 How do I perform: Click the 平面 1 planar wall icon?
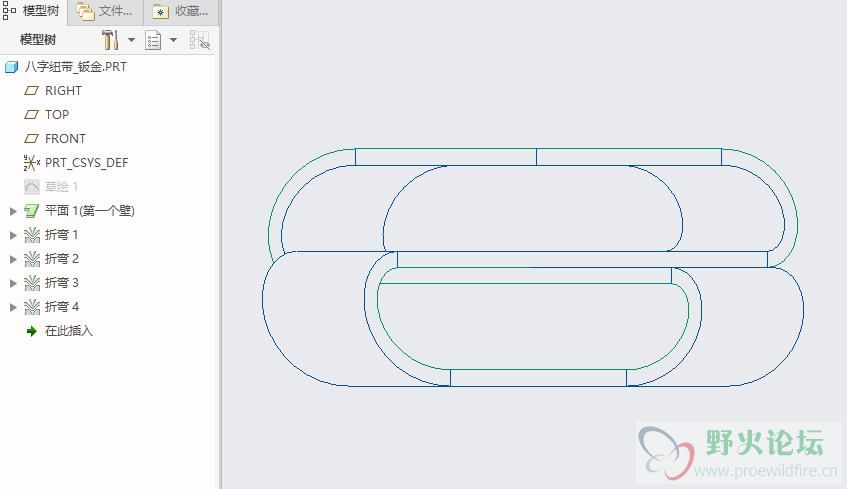[x=32, y=211]
